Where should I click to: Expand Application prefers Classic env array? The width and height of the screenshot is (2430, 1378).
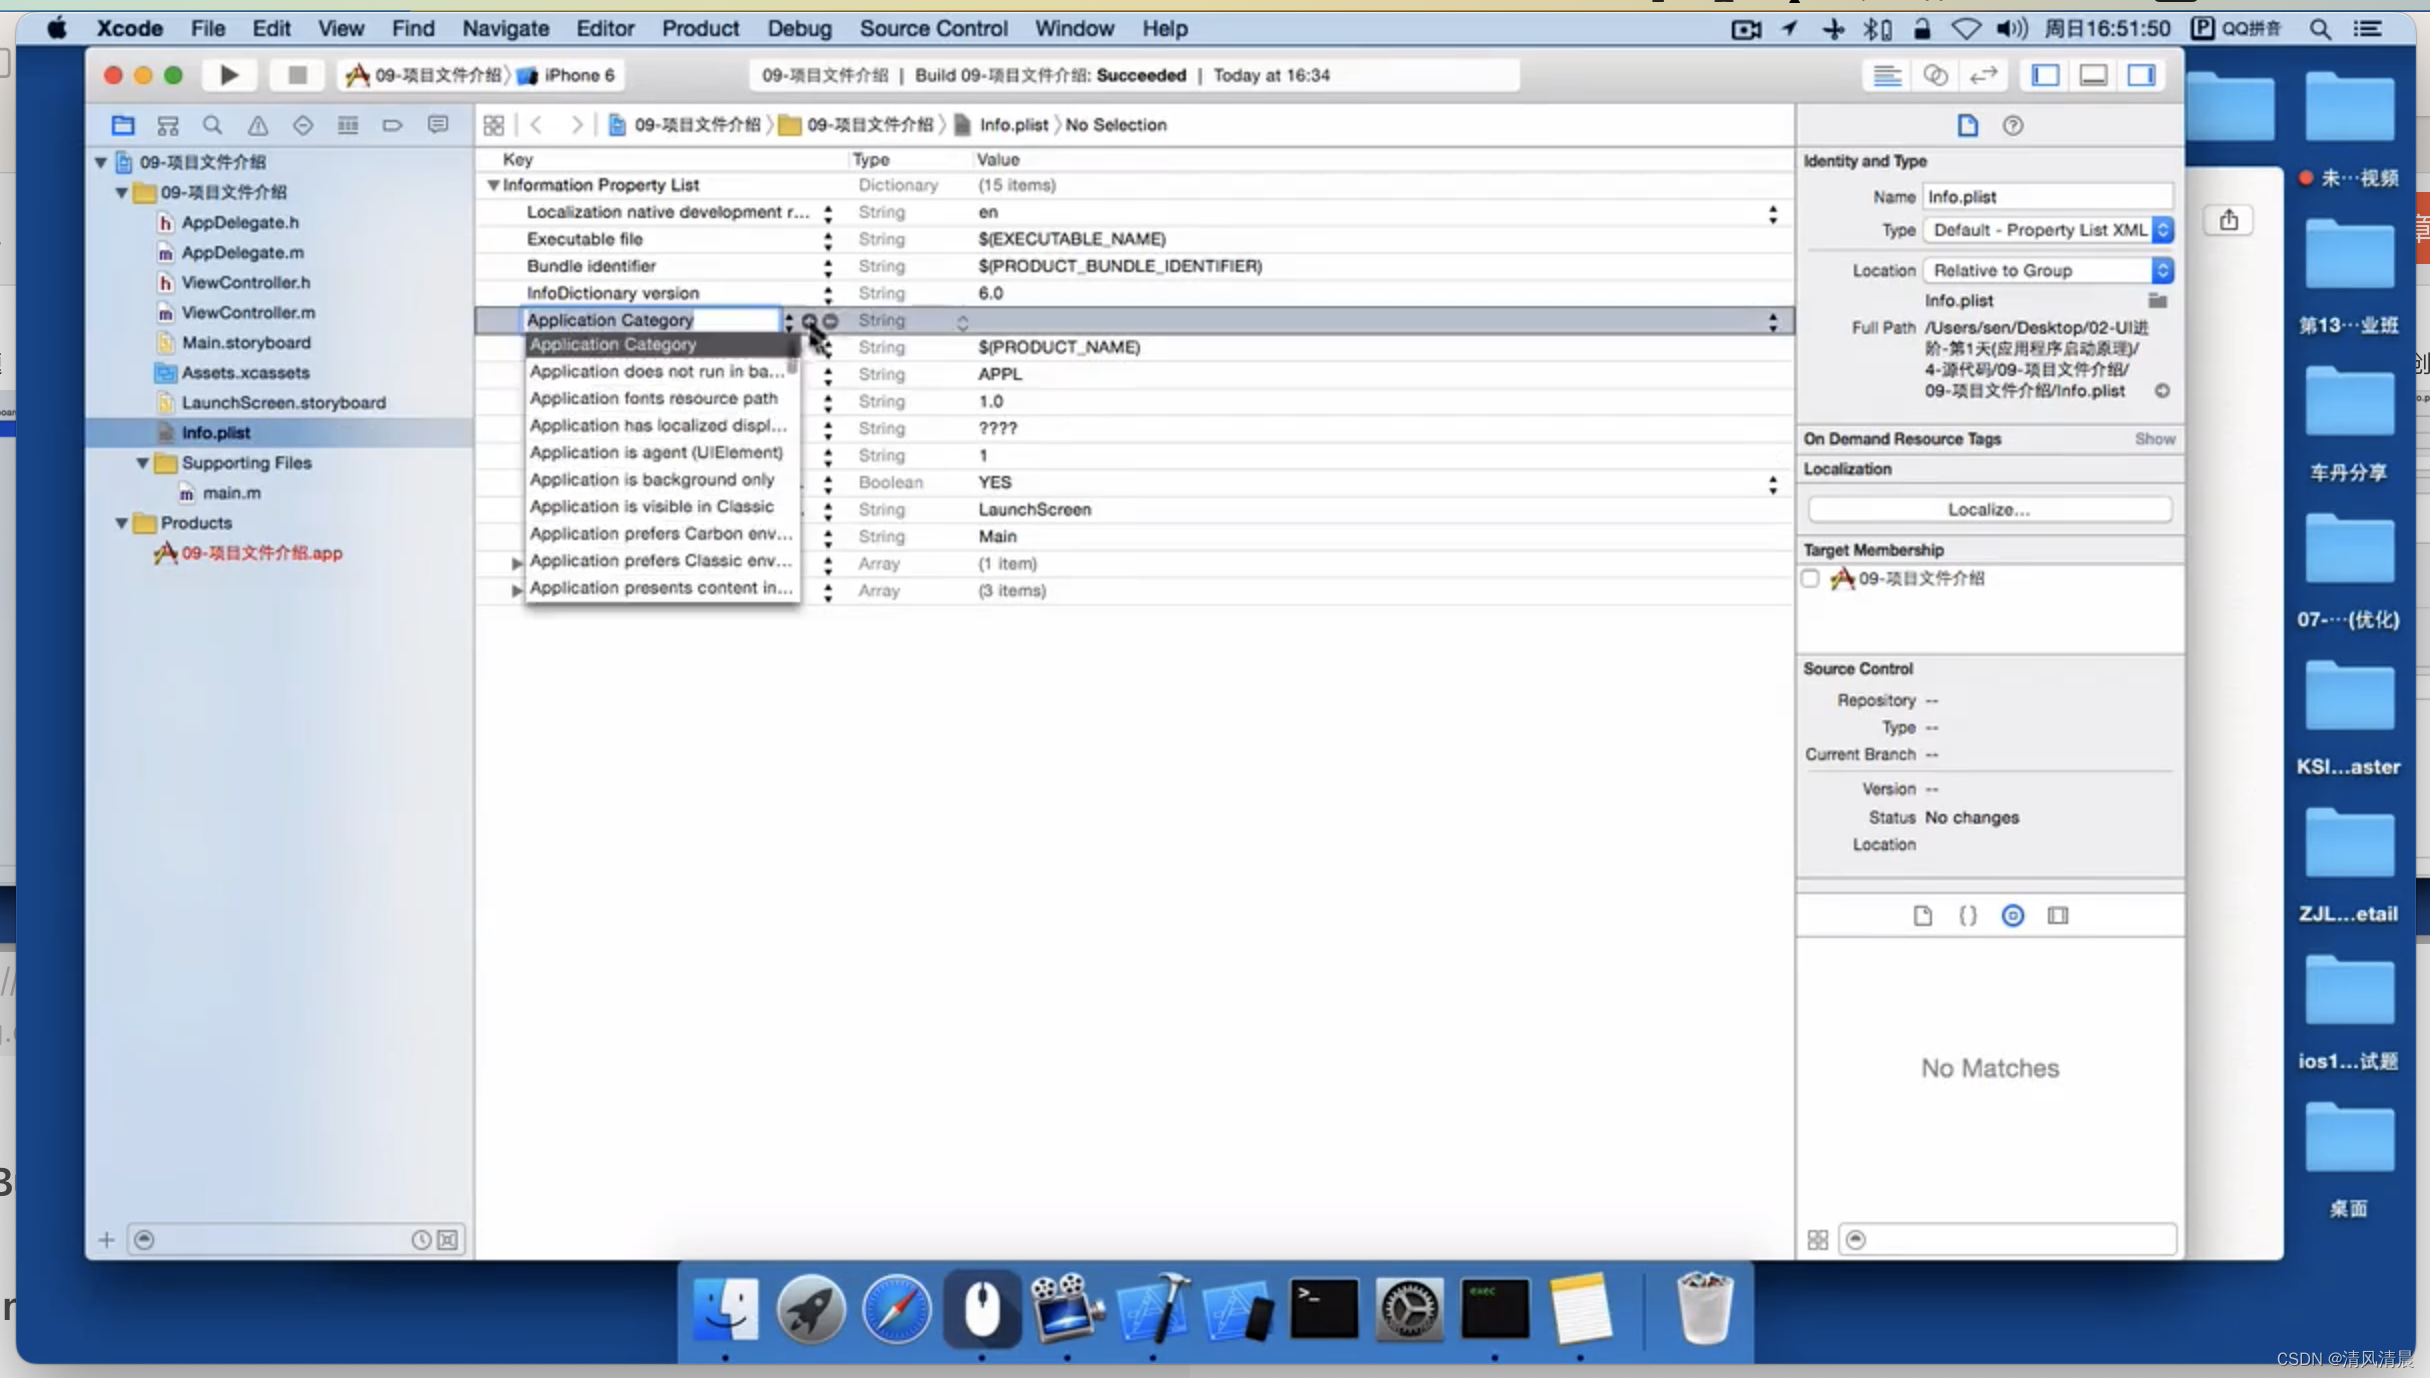516,562
